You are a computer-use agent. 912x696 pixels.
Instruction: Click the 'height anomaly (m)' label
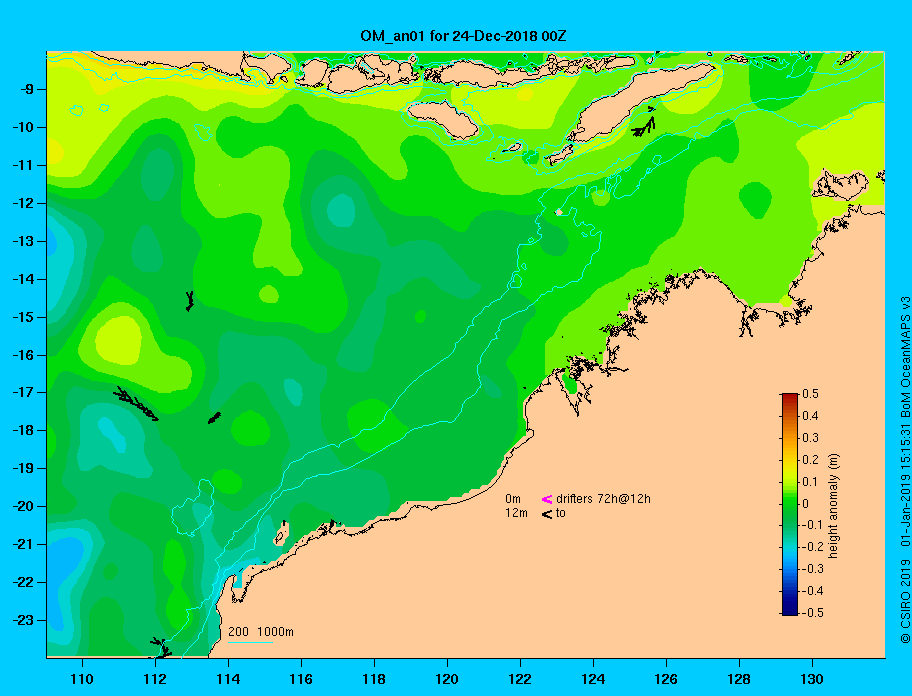point(834,505)
